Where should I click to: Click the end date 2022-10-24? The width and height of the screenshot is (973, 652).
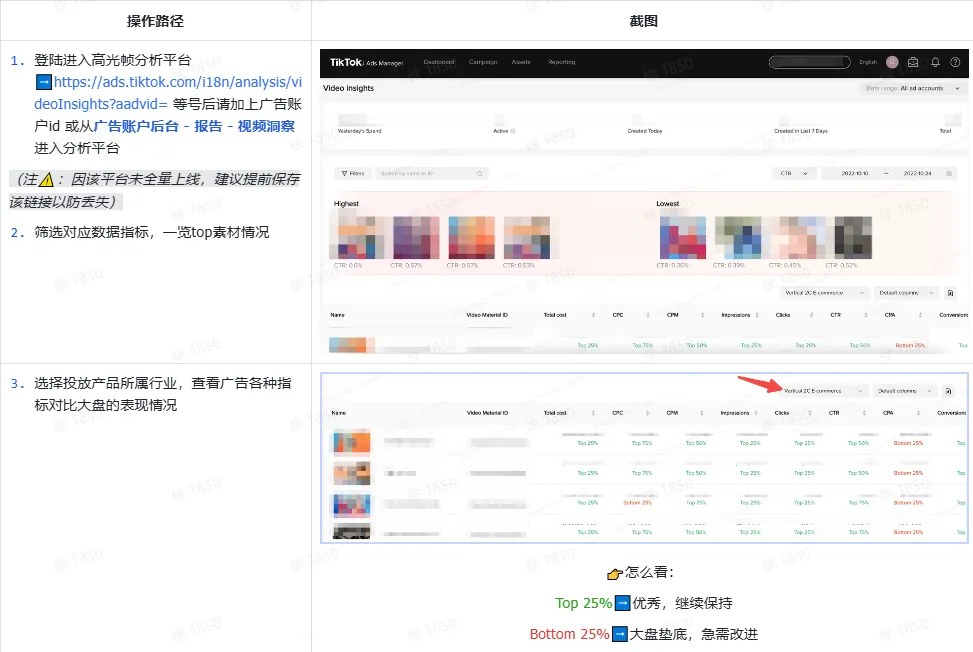click(917, 174)
